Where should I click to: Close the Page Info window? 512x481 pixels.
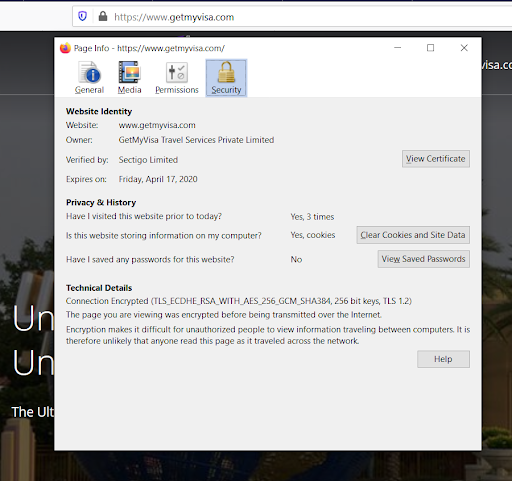click(464, 48)
